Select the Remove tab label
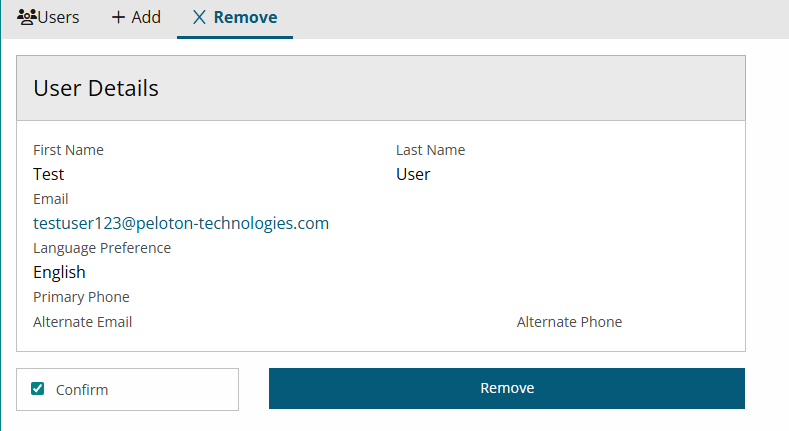The image size is (789, 431). [x=245, y=17]
